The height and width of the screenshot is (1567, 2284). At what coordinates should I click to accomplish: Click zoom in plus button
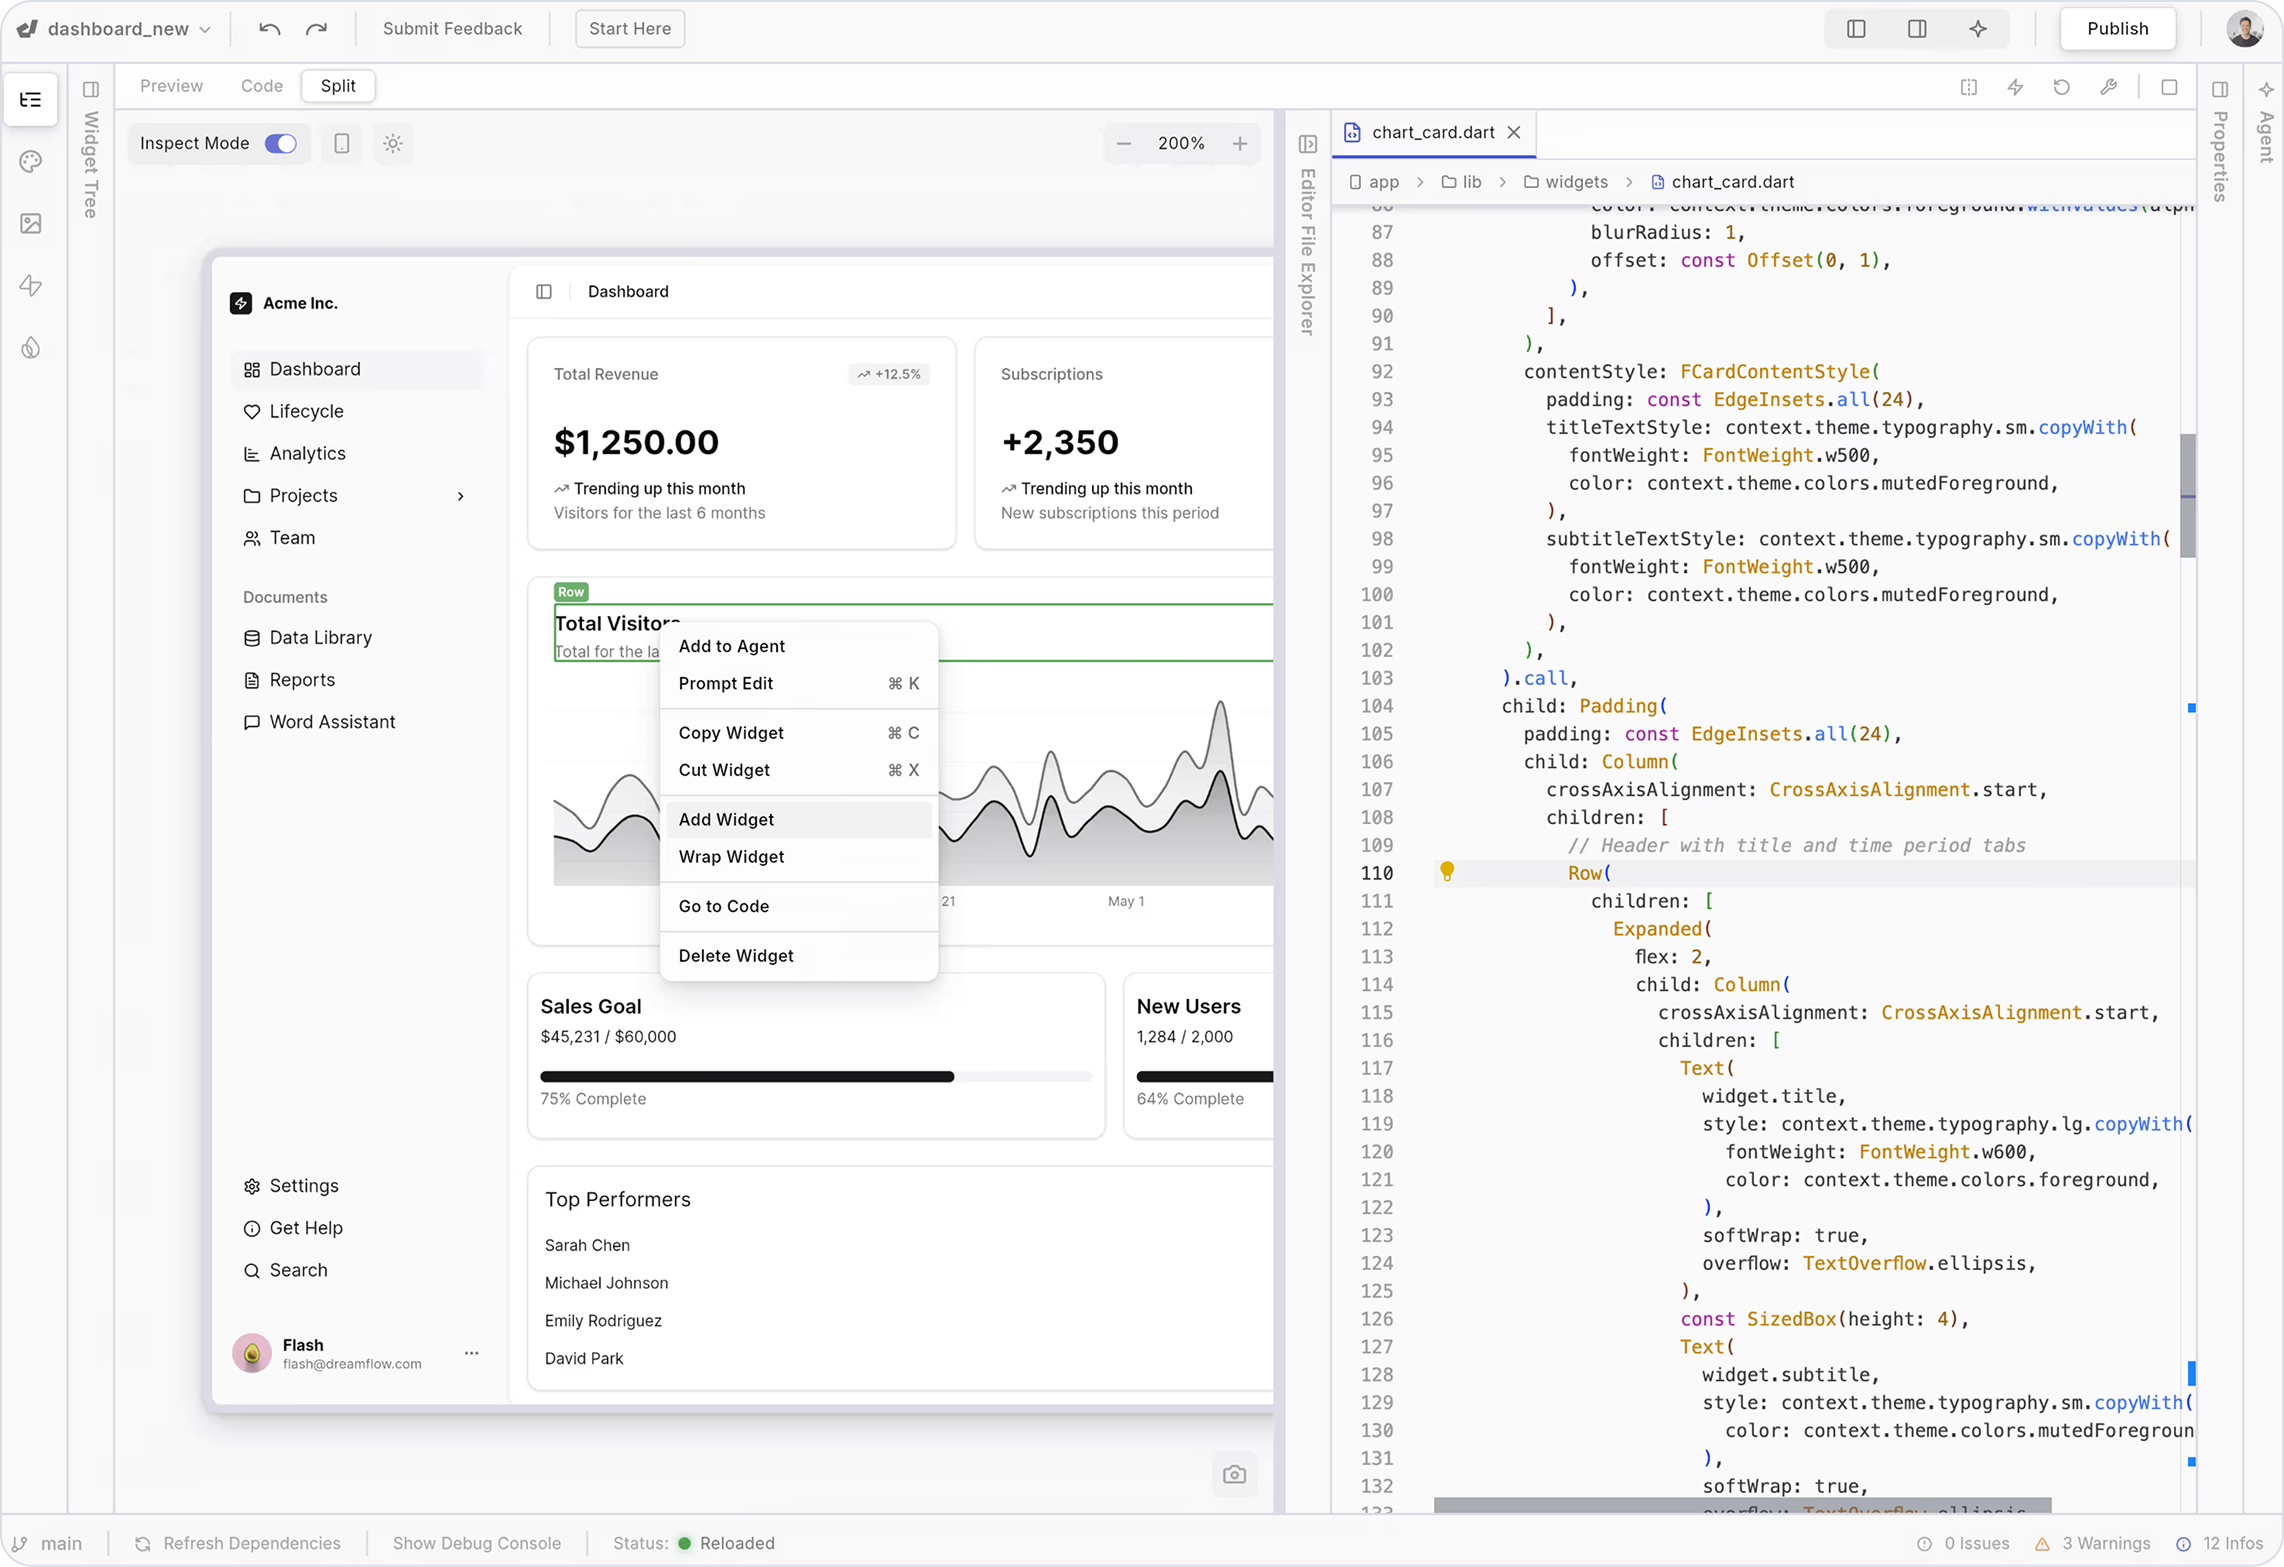point(1240,144)
